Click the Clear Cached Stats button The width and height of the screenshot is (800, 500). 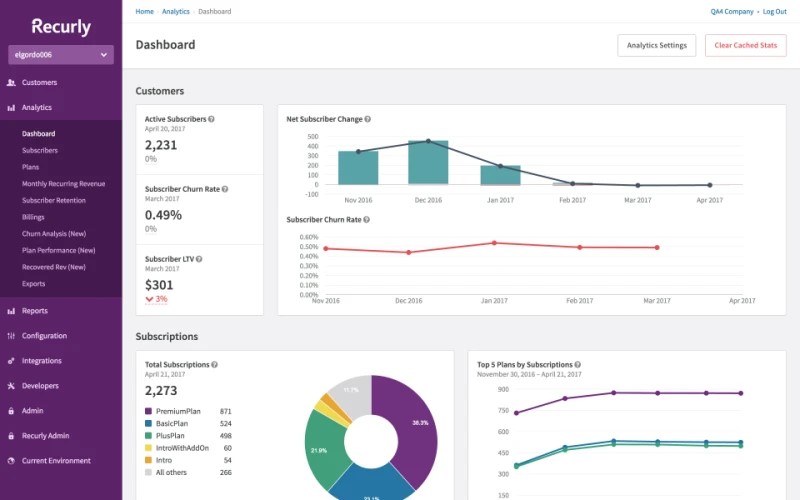[x=745, y=45]
